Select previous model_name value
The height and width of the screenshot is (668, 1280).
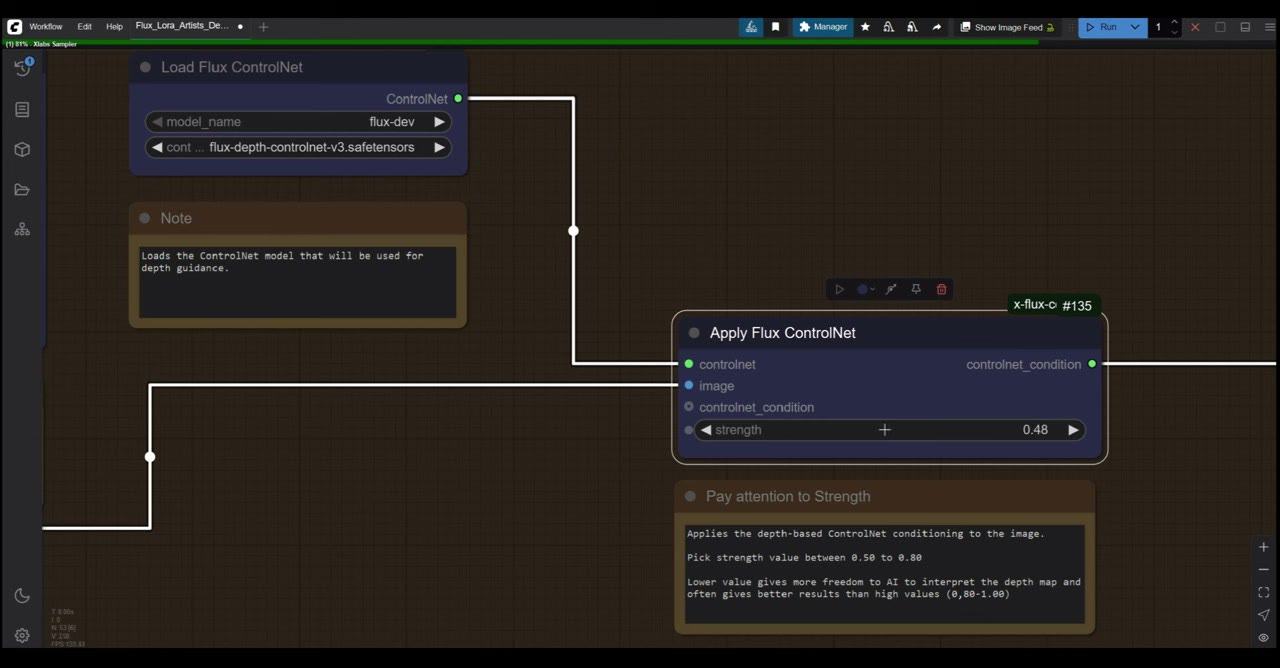tap(156, 122)
